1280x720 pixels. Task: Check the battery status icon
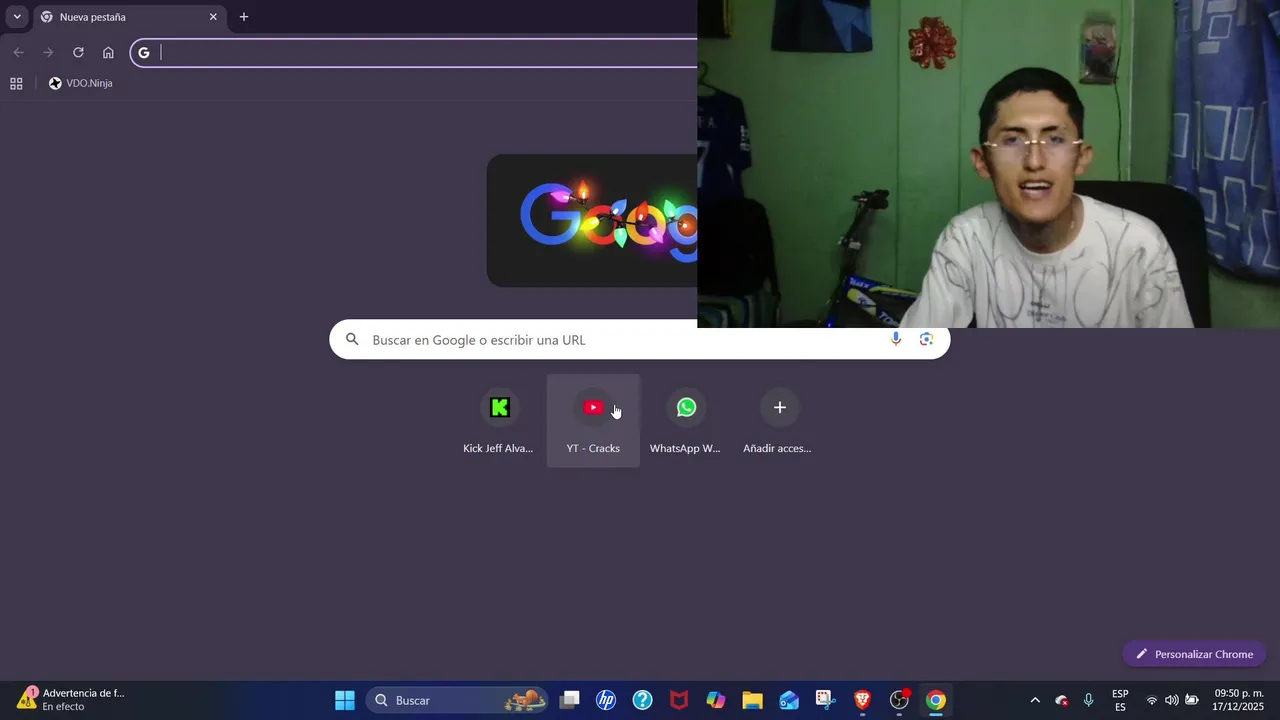point(1192,700)
